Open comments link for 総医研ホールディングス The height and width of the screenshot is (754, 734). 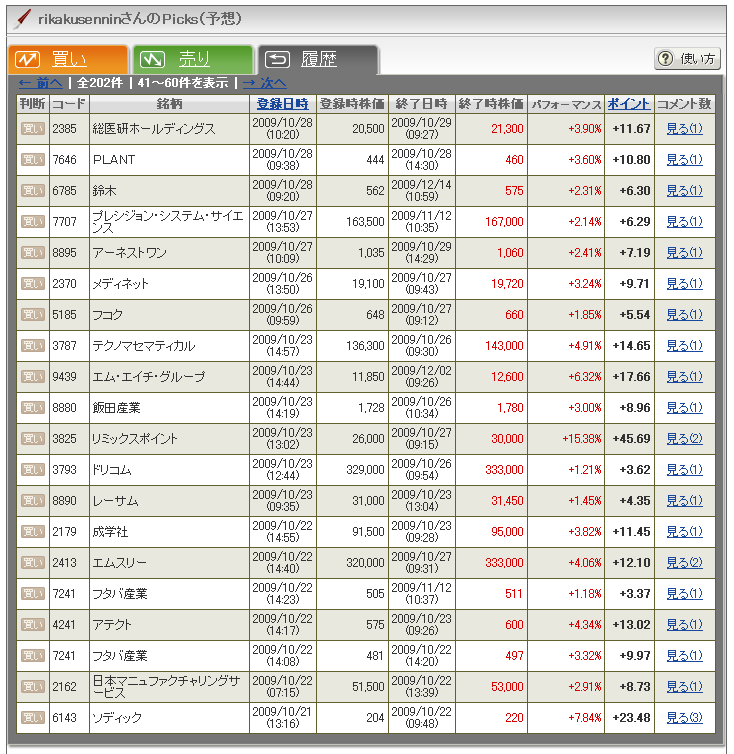(684, 129)
